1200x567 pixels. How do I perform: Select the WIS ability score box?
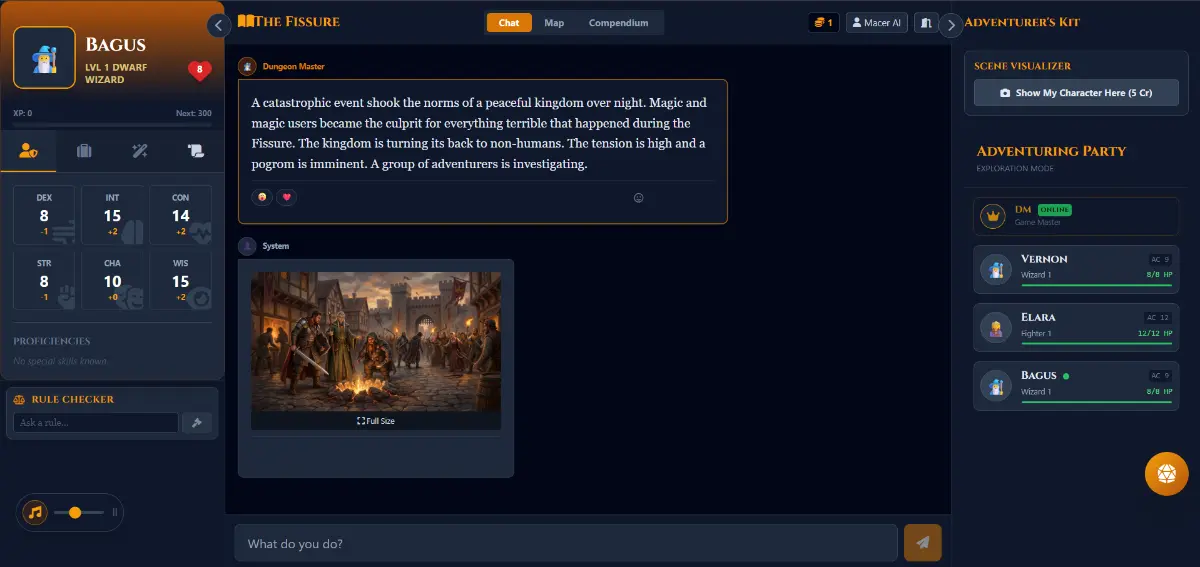(x=180, y=281)
